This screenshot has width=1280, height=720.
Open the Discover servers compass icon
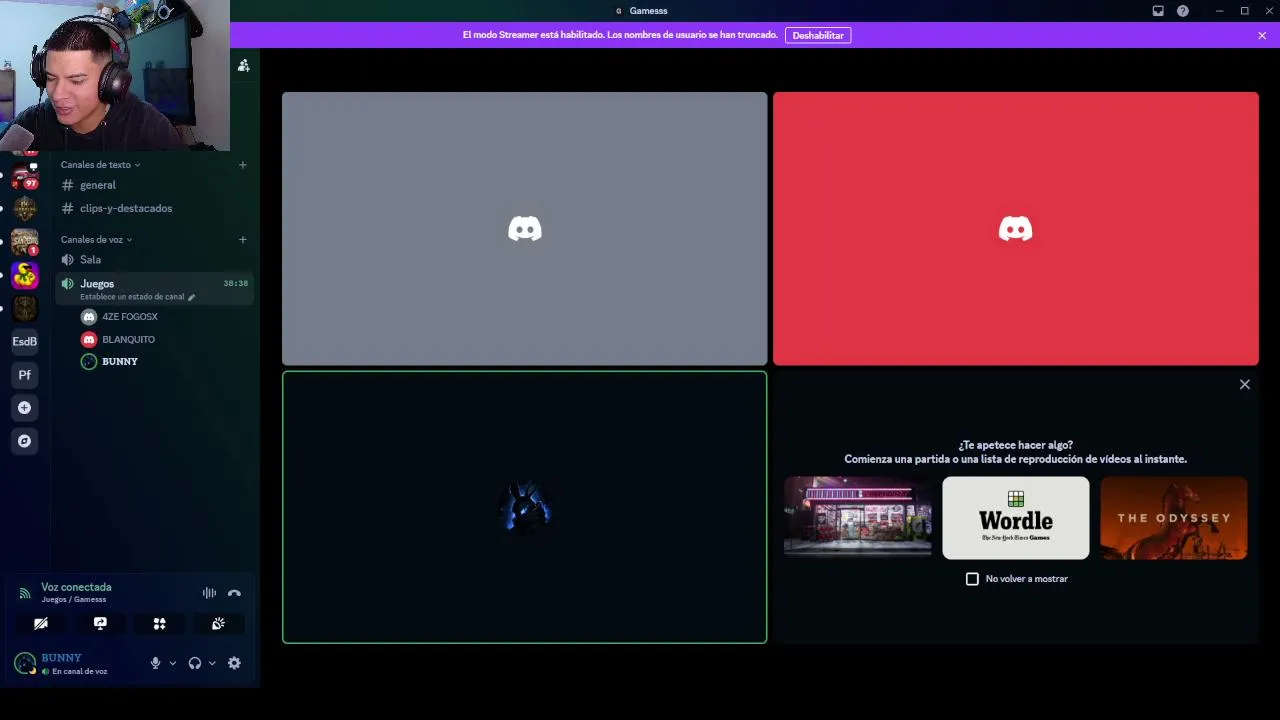(x=25, y=441)
